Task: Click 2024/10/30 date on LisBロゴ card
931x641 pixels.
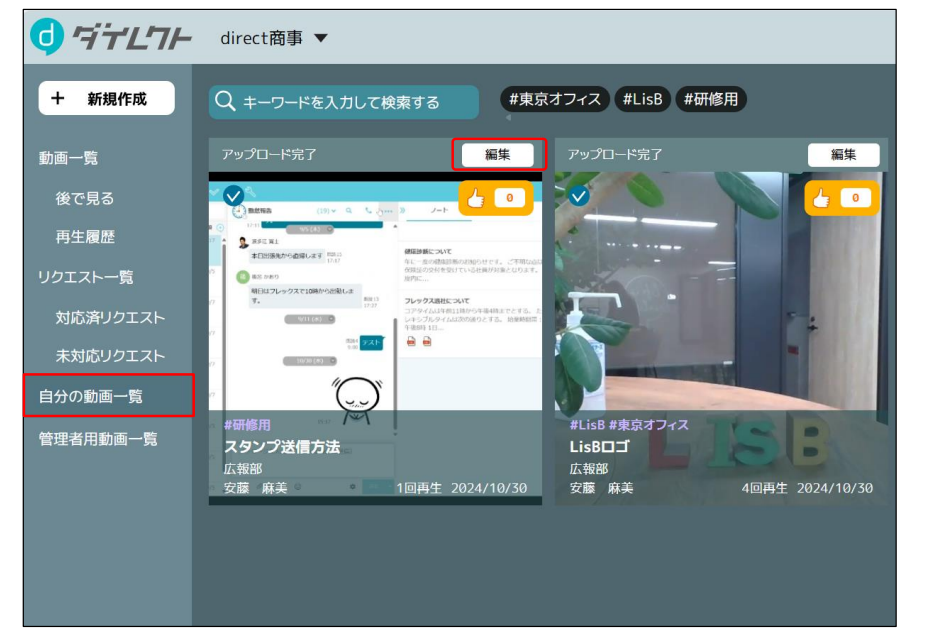Action: click(x=835, y=488)
